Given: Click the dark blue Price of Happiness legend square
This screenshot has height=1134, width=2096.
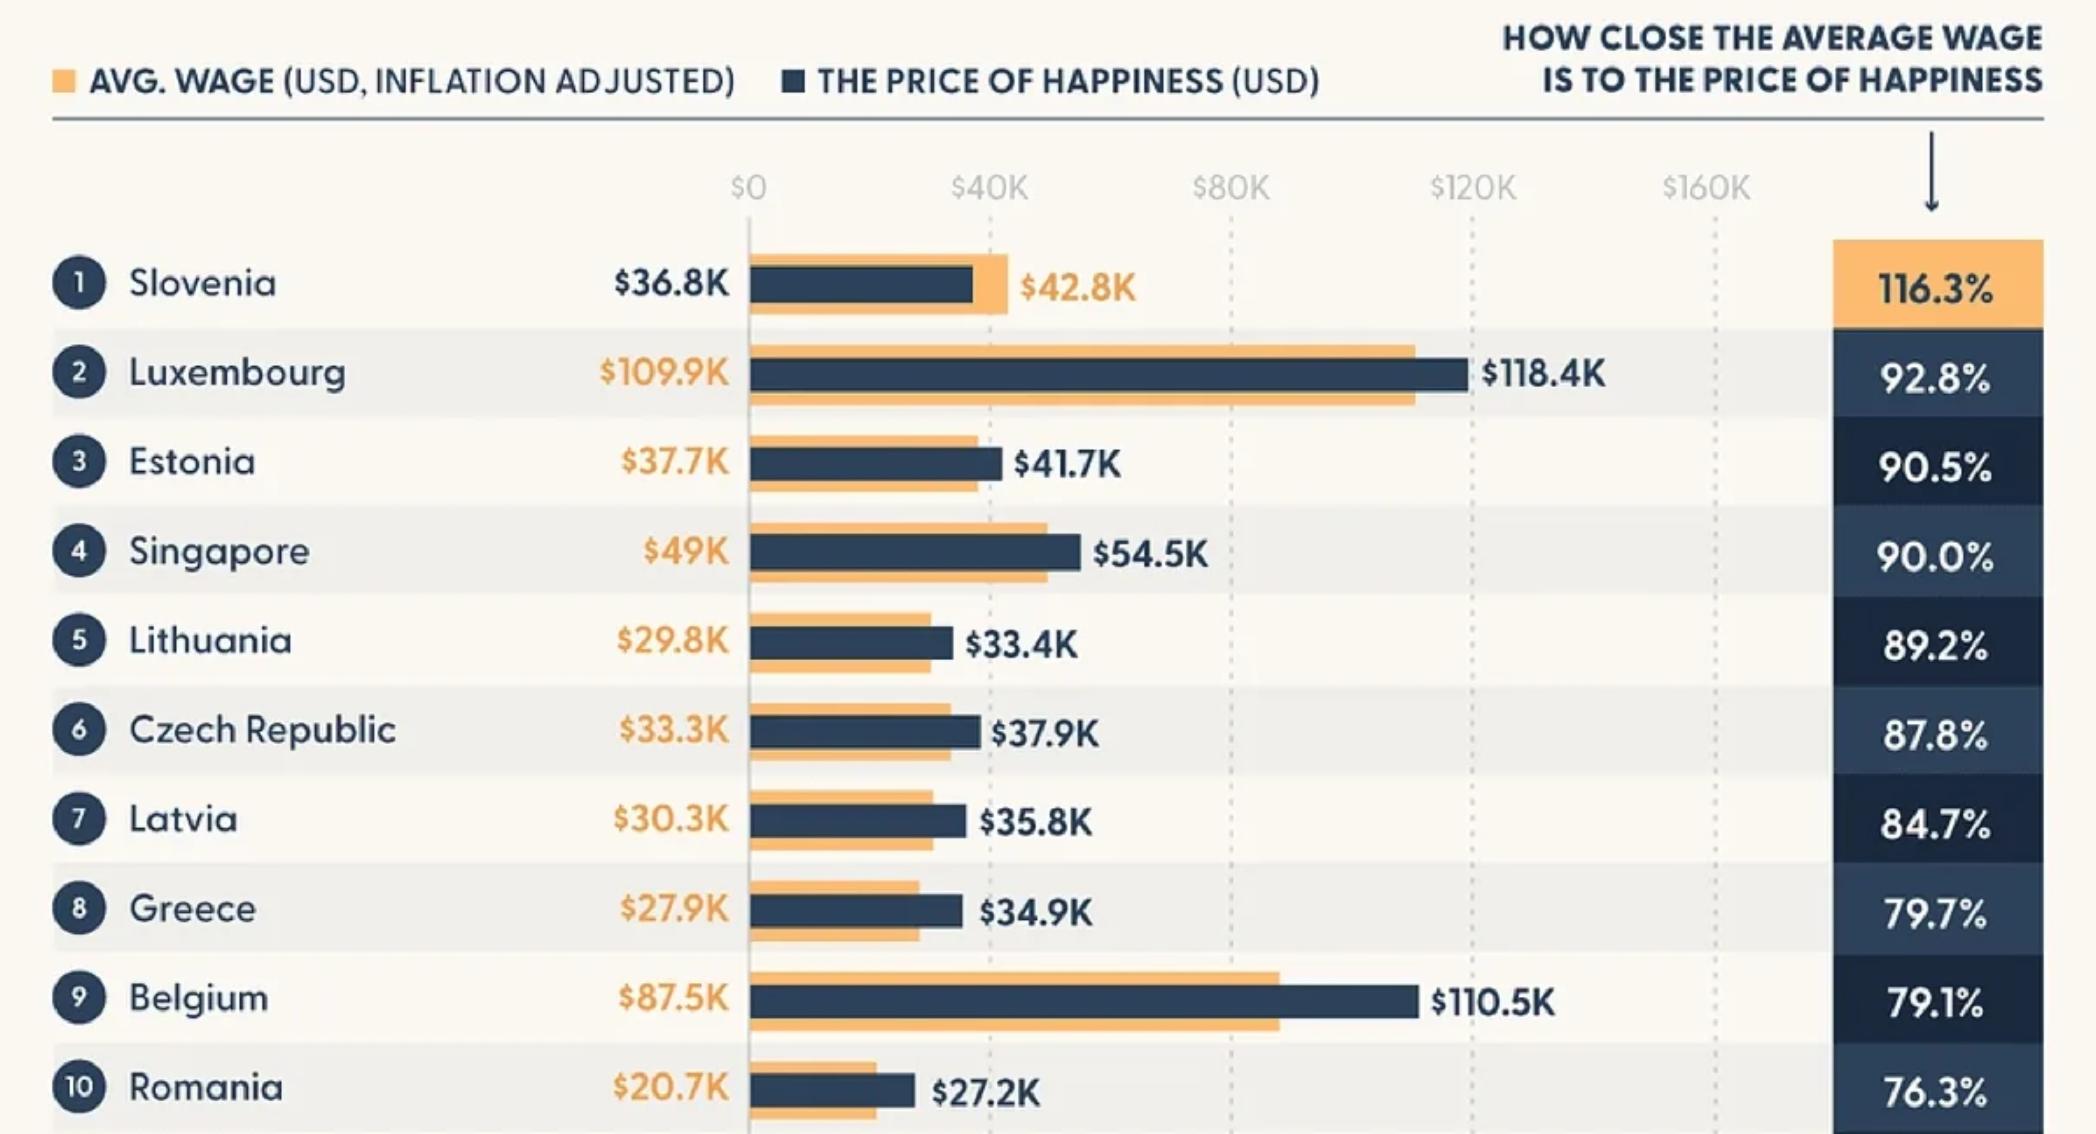Looking at the screenshot, I should (x=793, y=81).
